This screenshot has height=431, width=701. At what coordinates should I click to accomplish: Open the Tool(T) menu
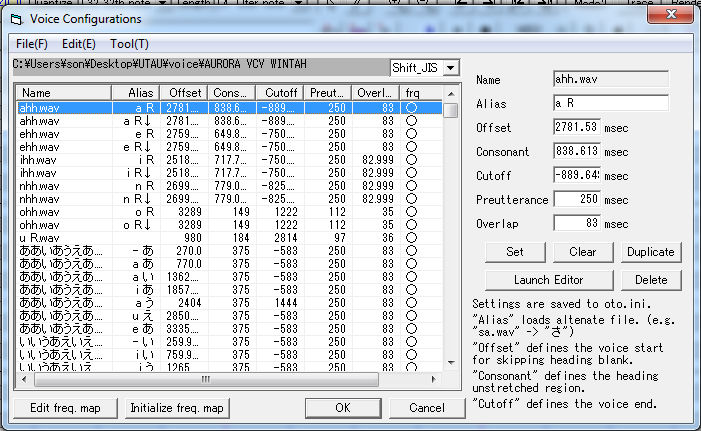129,44
